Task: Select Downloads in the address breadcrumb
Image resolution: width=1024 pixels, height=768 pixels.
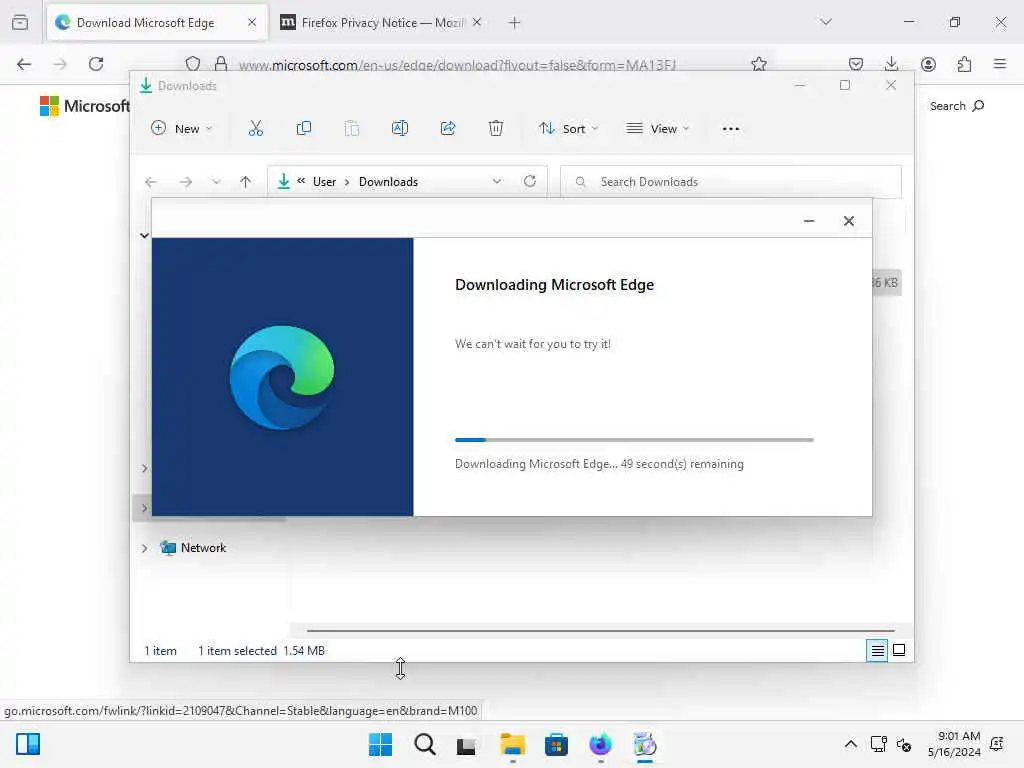Action: click(388, 182)
